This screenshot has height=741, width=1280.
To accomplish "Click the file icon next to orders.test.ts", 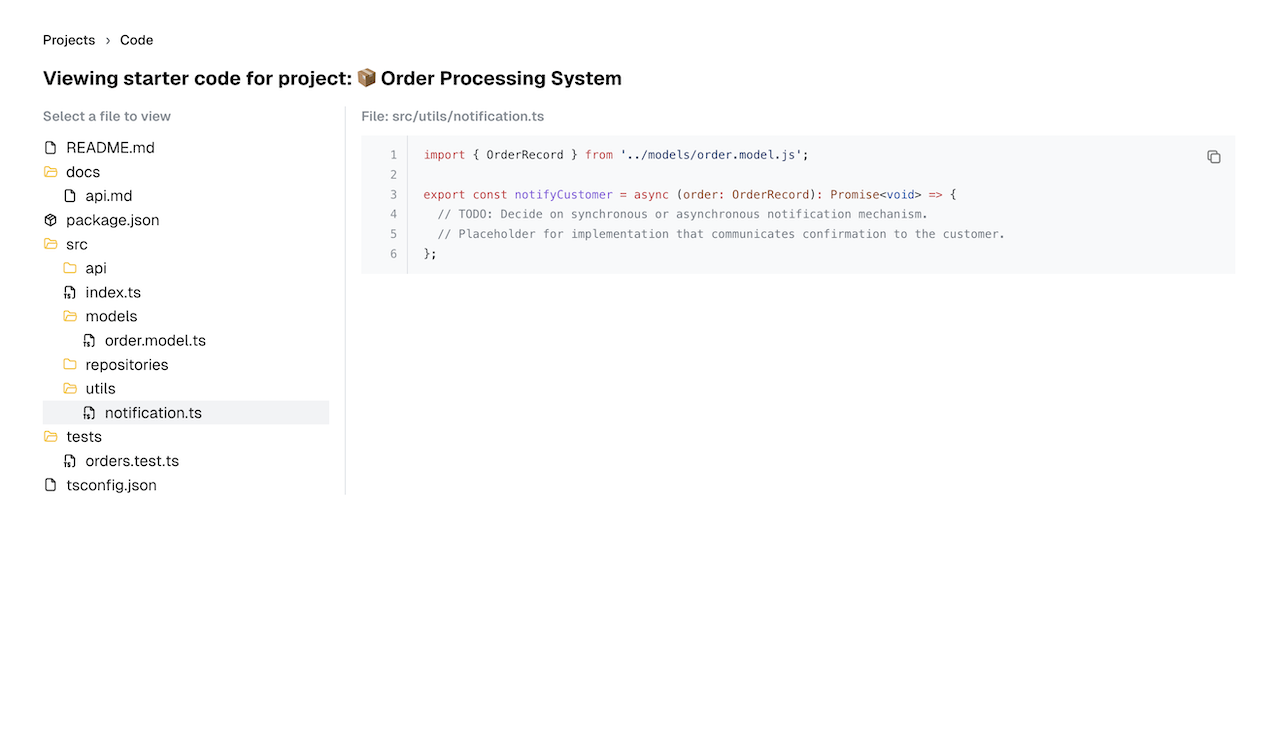I will point(69,461).
